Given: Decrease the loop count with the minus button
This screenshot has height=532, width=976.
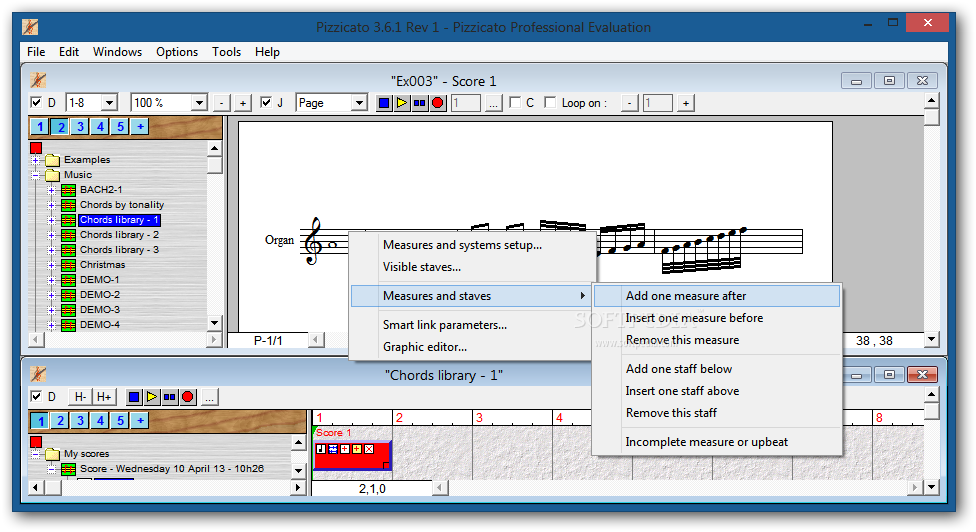Looking at the screenshot, I should click(629, 103).
